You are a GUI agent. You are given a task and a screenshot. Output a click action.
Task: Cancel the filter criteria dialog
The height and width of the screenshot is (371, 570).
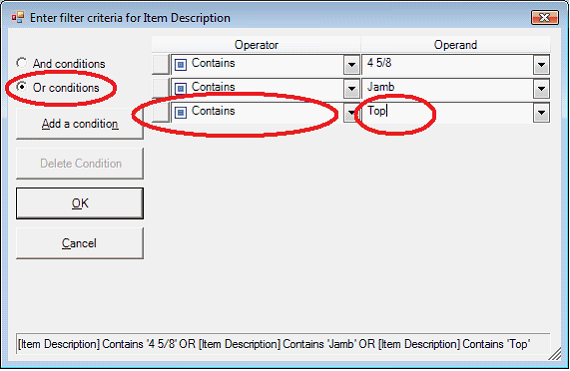(x=80, y=243)
